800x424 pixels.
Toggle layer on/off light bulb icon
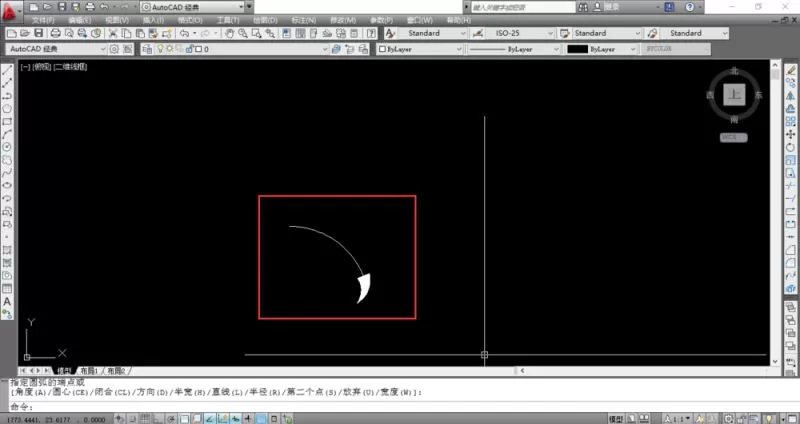pos(160,49)
